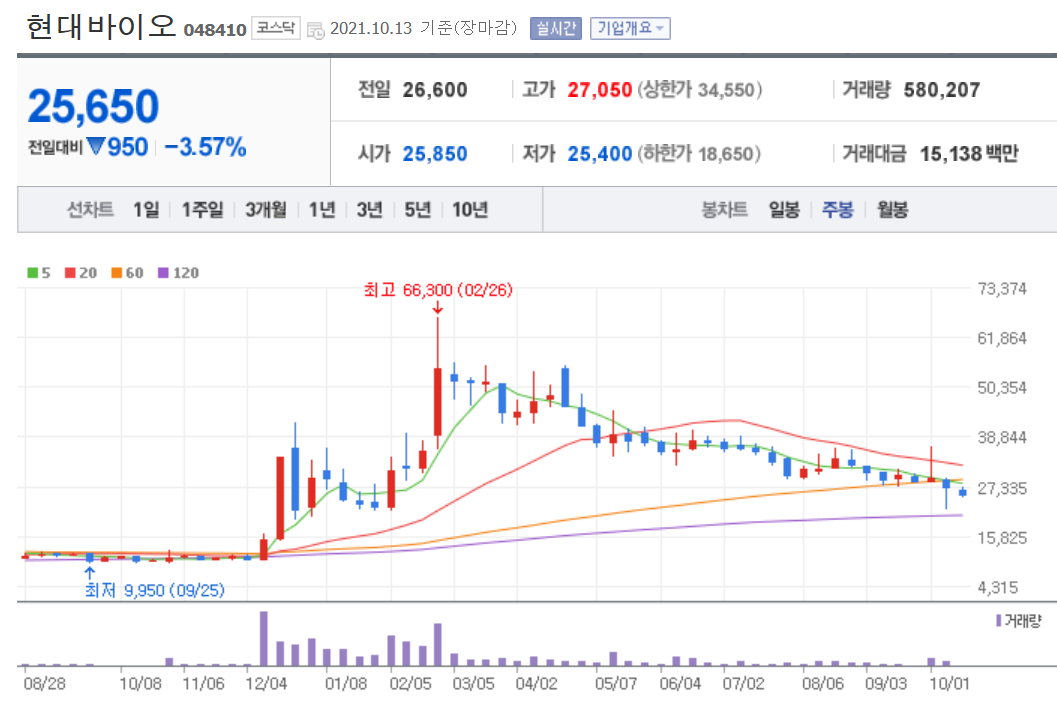Click the 12/04 date axis label
1057x702 pixels.
pyautogui.click(x=266, y=684)
